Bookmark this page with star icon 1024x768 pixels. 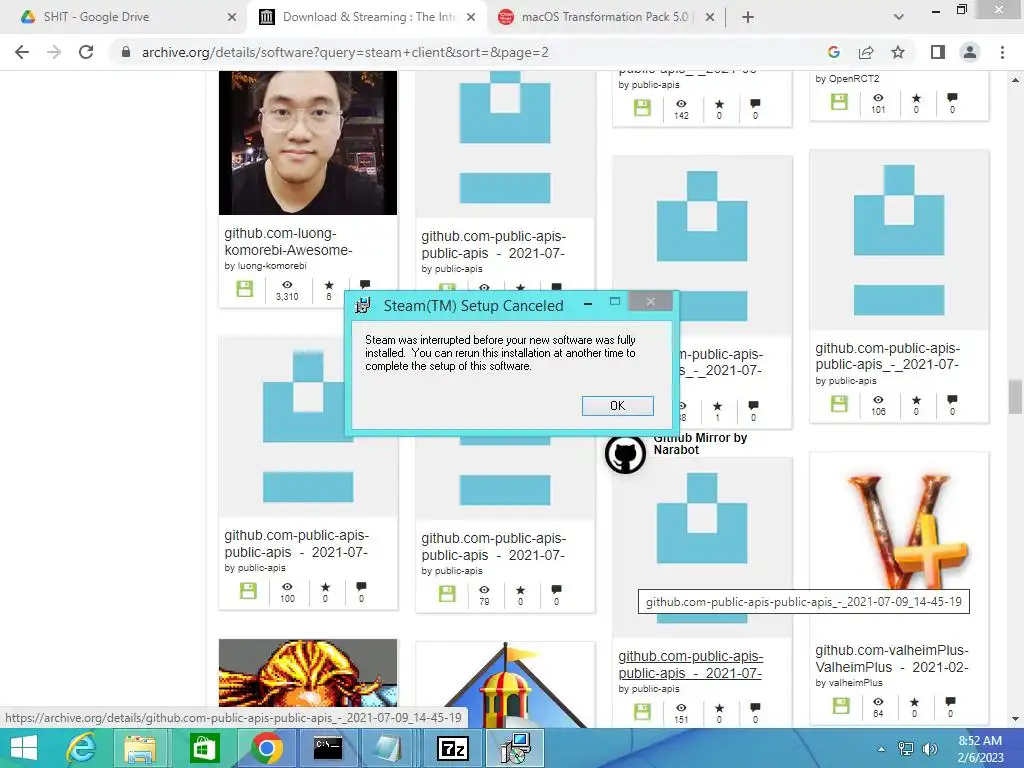tap(898, 52)
